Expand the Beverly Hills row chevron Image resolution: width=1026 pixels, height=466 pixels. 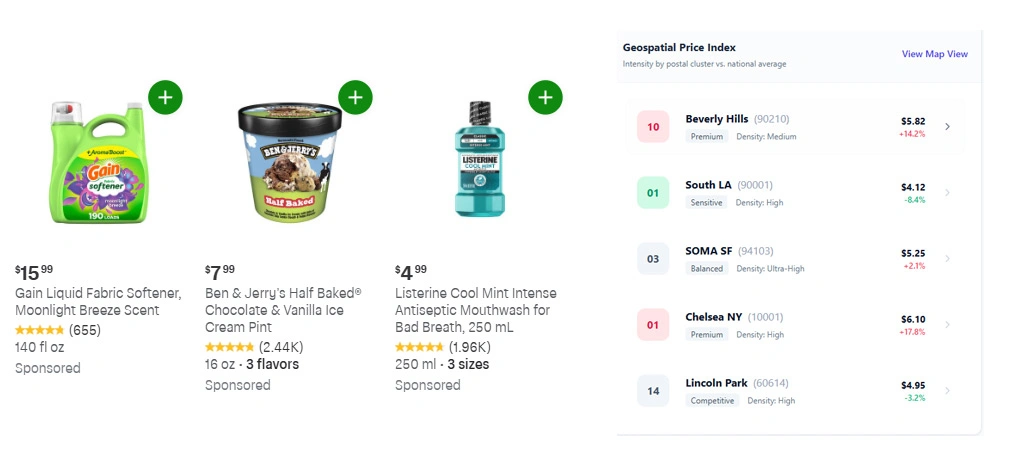point(947,127)
